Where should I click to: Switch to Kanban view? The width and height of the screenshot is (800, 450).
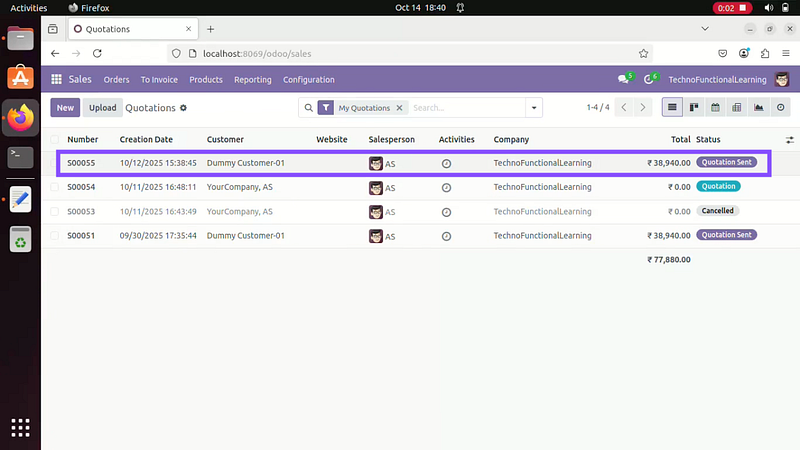click(694, 107)
